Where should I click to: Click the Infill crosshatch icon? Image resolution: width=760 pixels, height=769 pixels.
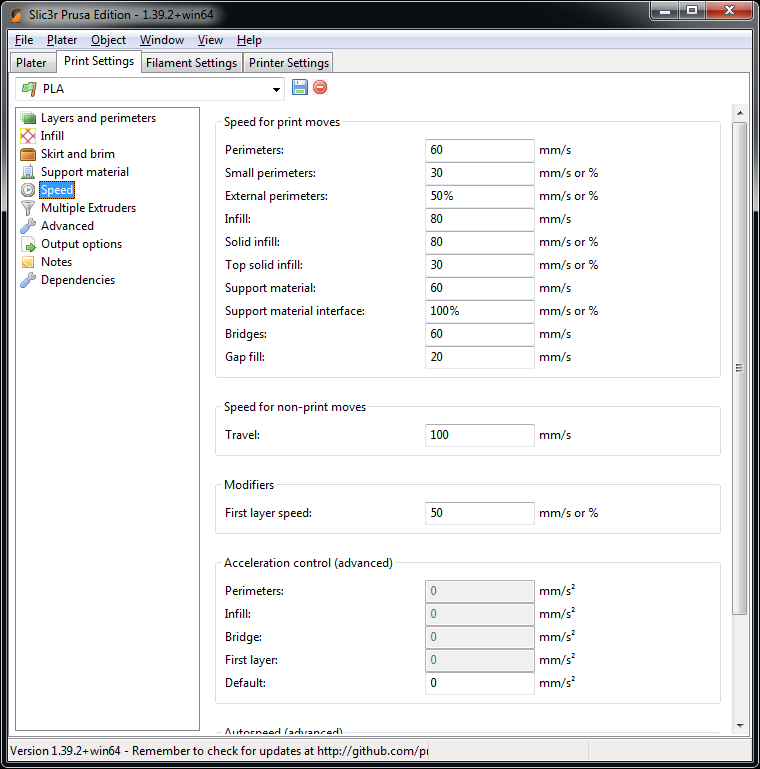coord(28,136)
